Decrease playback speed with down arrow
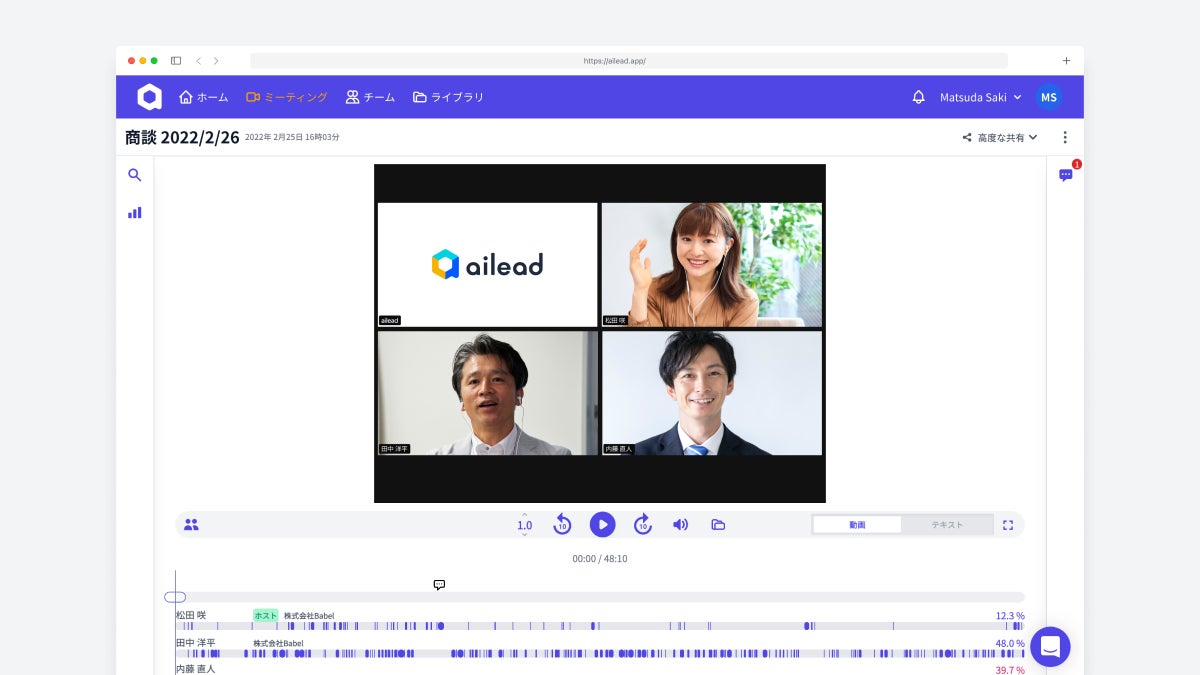The height and width of the screenshot is (675, 1200). tap(524, 535)
